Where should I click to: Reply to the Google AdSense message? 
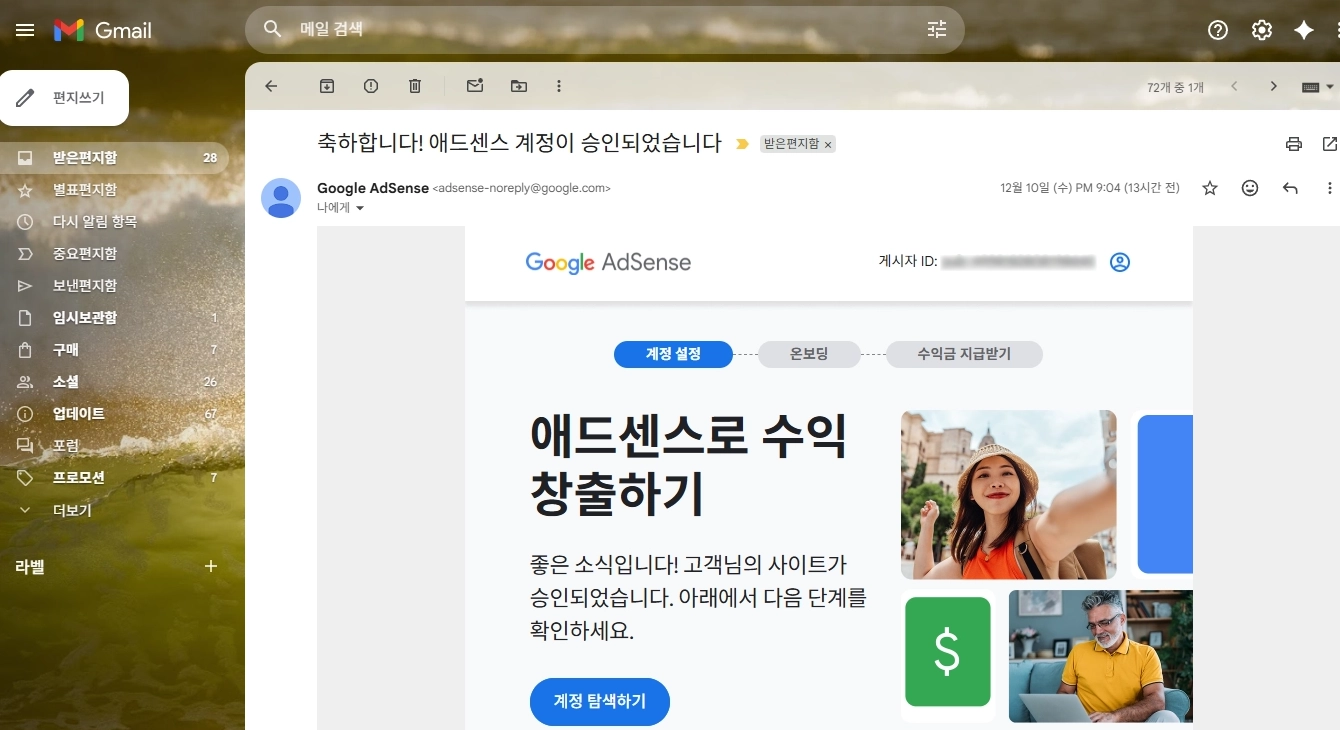[1290, 188]
